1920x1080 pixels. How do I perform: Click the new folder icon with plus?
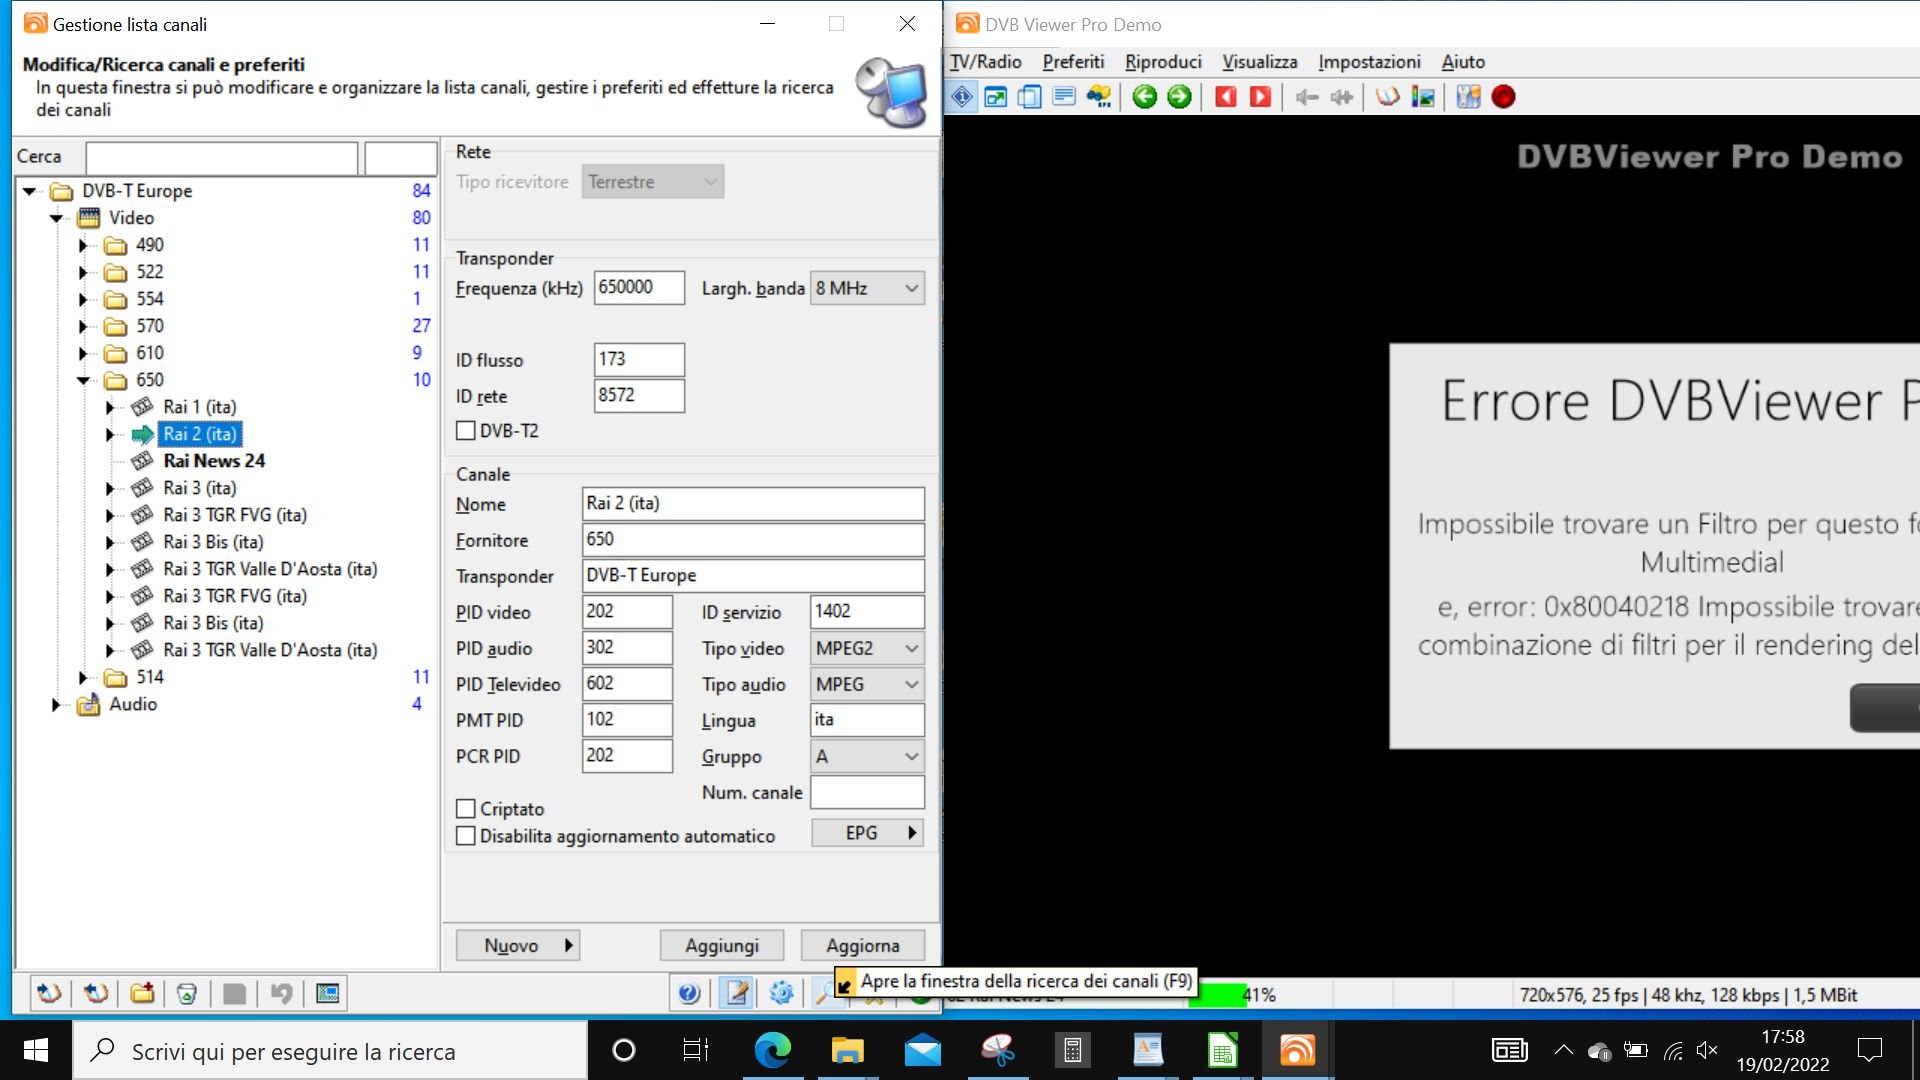(x=142, y=993)
